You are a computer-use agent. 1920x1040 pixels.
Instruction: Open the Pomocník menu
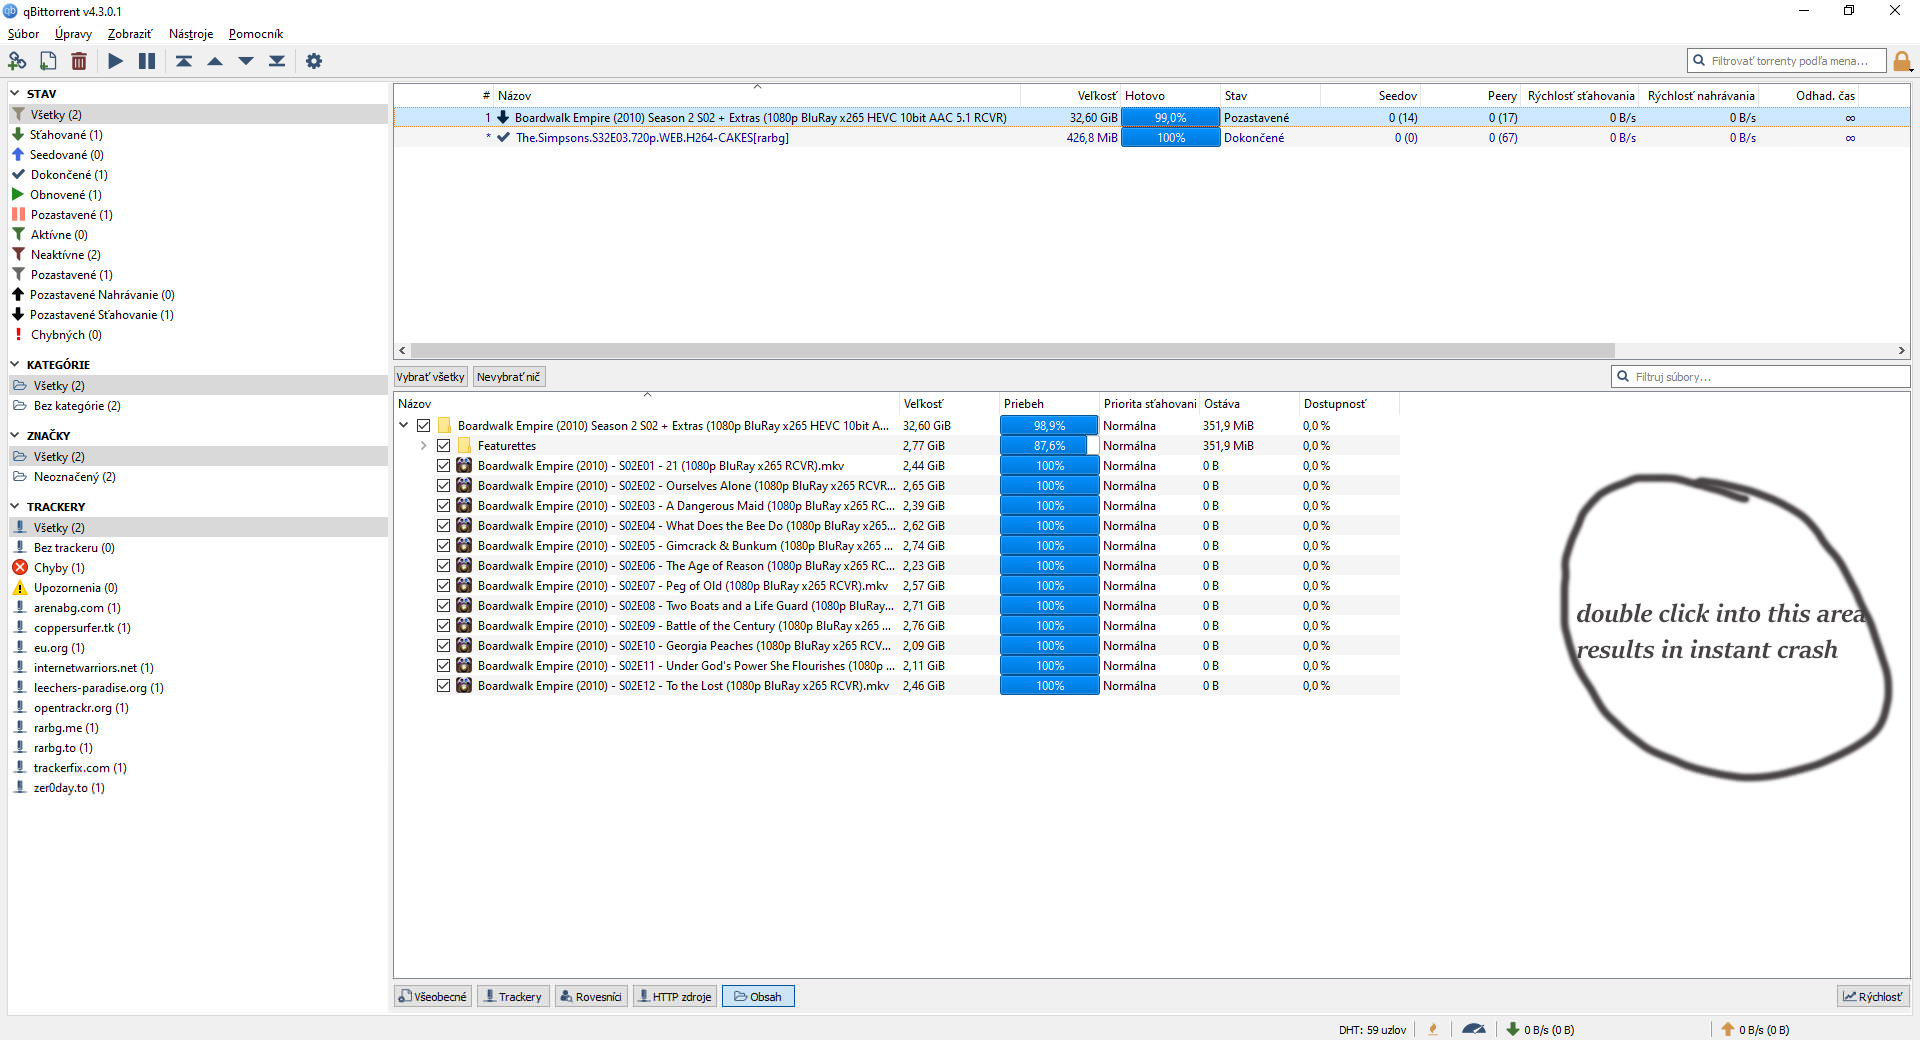coord(256,34)
